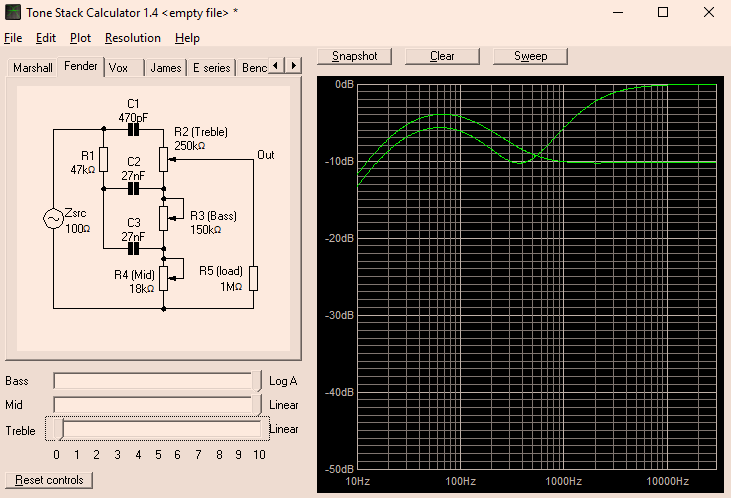Open the Resolution menu

[x=133, y=38]
